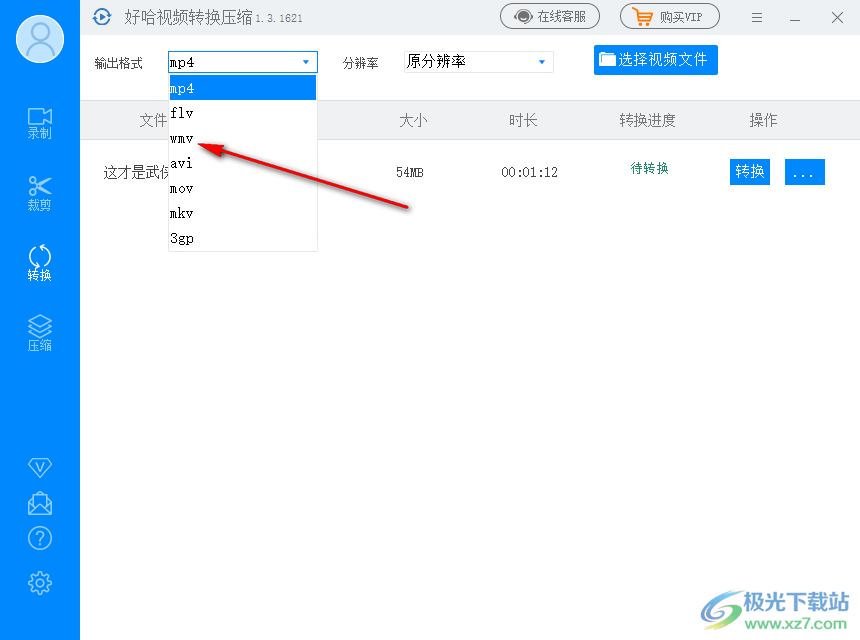Contact 在线客服 online support
Image resolution: width=860 pixels, height=640 pixels.
click(x=550, y=16)
